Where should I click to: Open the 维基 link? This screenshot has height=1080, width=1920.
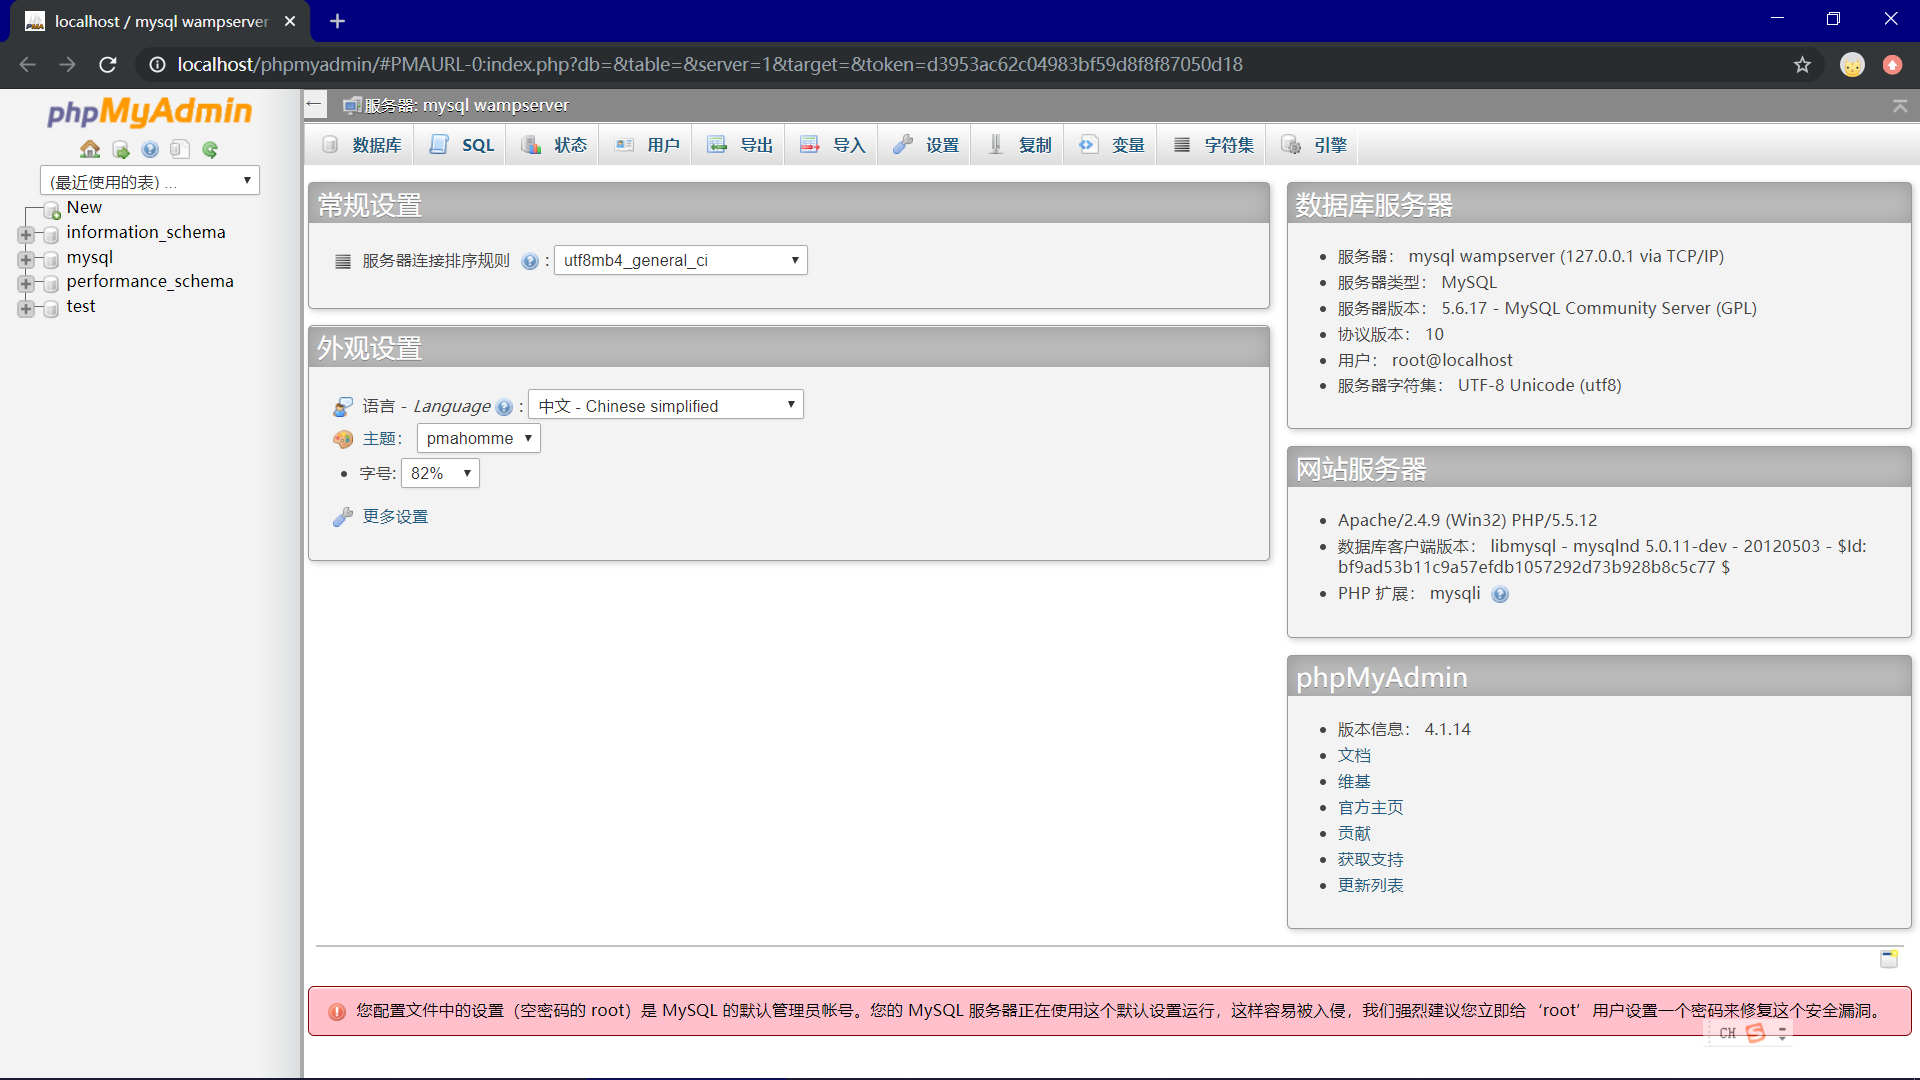(1354, 782)
